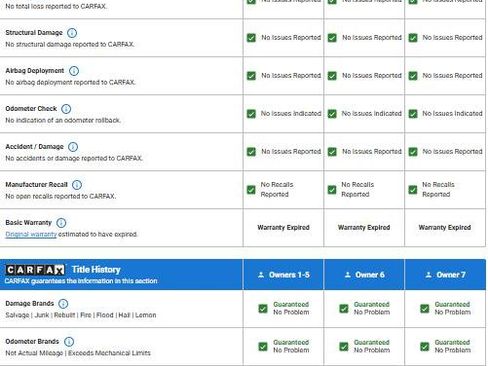Click 'No total loss reported to CARFAX' text
This screenshot has height=366, width=488.
56,6
